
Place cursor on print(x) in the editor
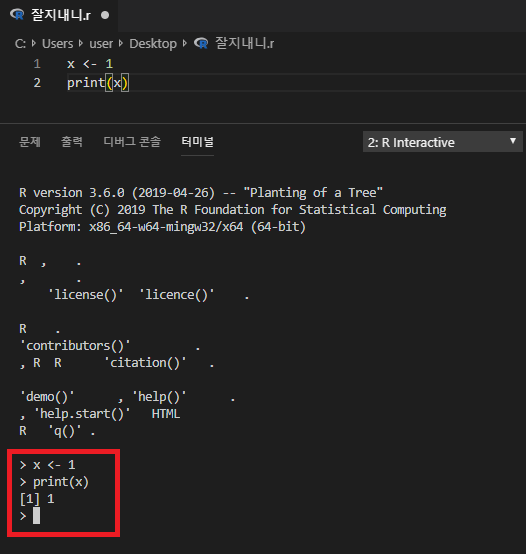point(98,83)
